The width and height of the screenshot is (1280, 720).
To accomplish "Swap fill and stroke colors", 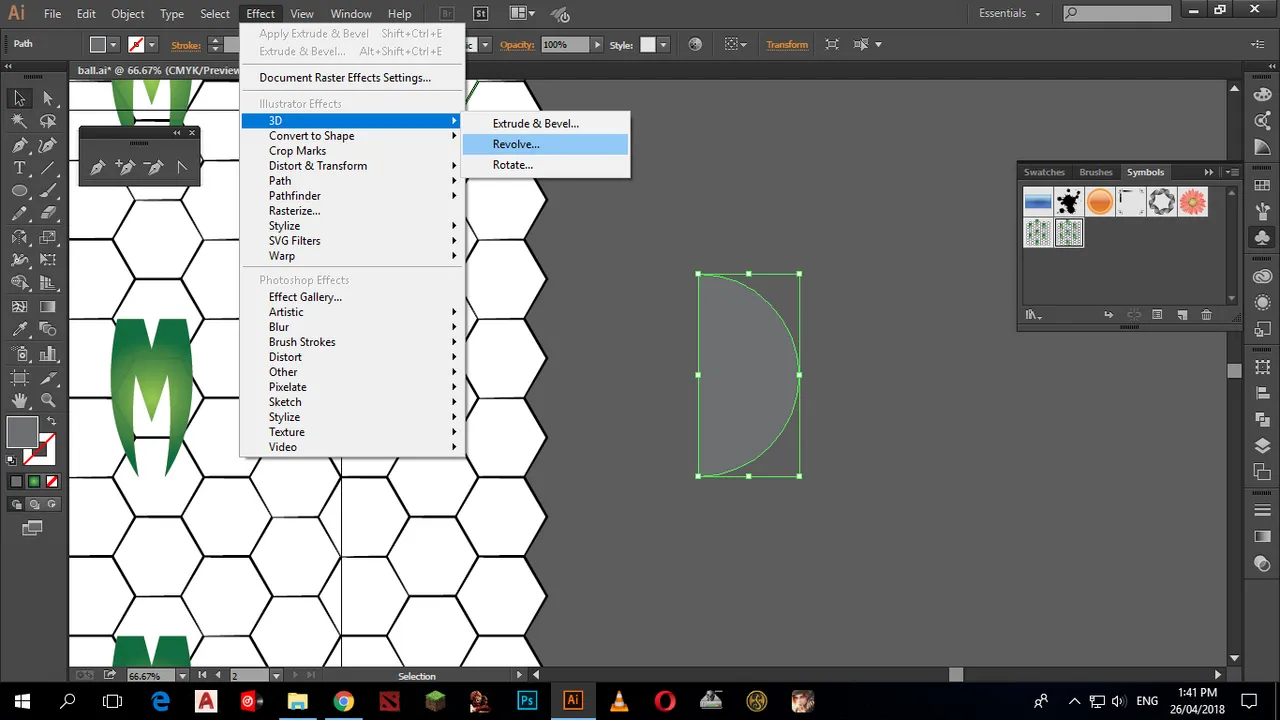I will pyautogui.click(x=50, y=423).
